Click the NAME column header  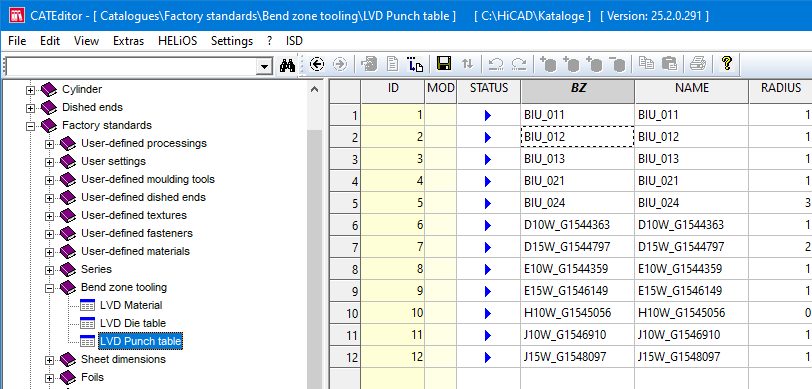692,88
